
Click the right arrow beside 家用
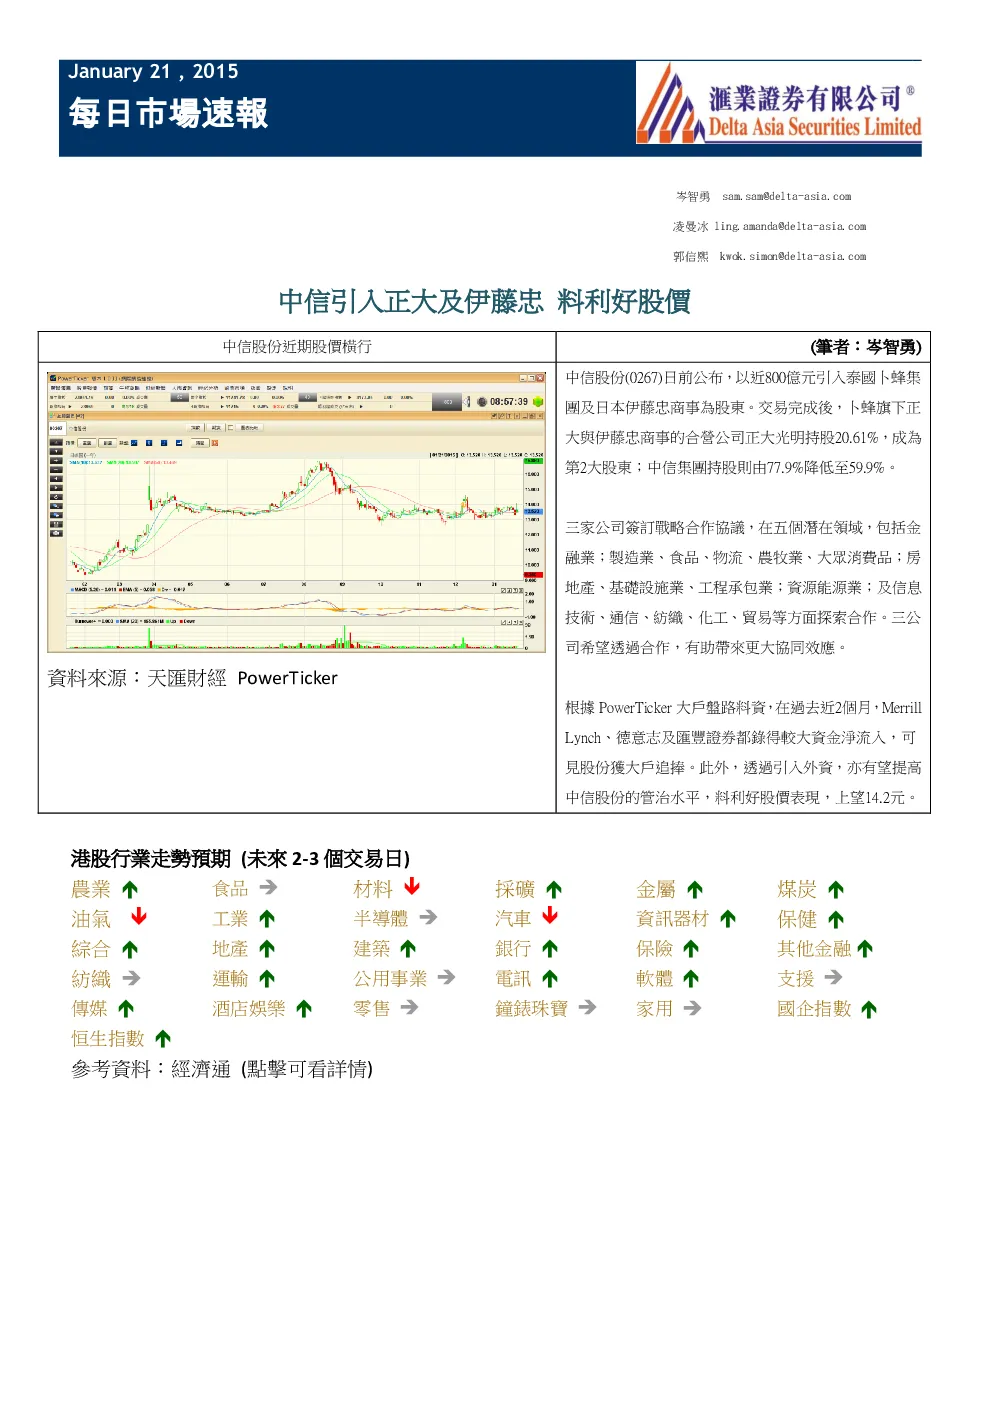[692, 1008]
